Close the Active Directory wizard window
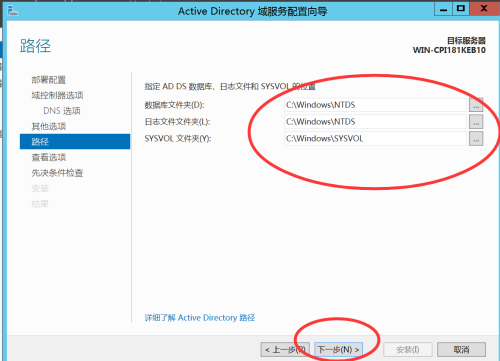The height and width of the screenshot is (361, 500). pyautogui.click(x=484, y=9)
